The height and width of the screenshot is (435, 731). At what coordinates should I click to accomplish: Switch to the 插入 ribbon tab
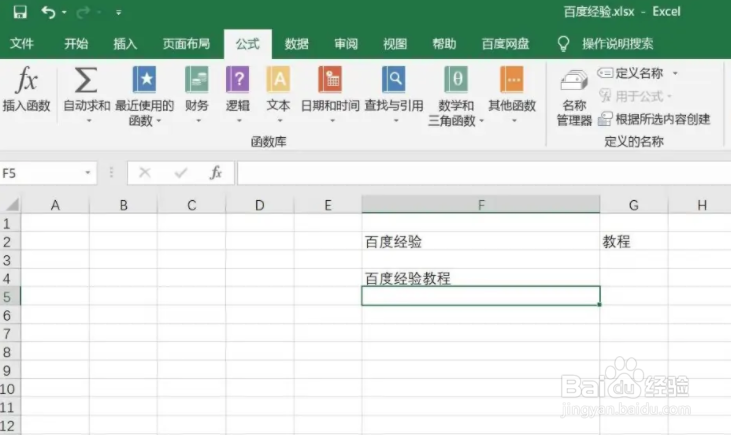[125, 44]
